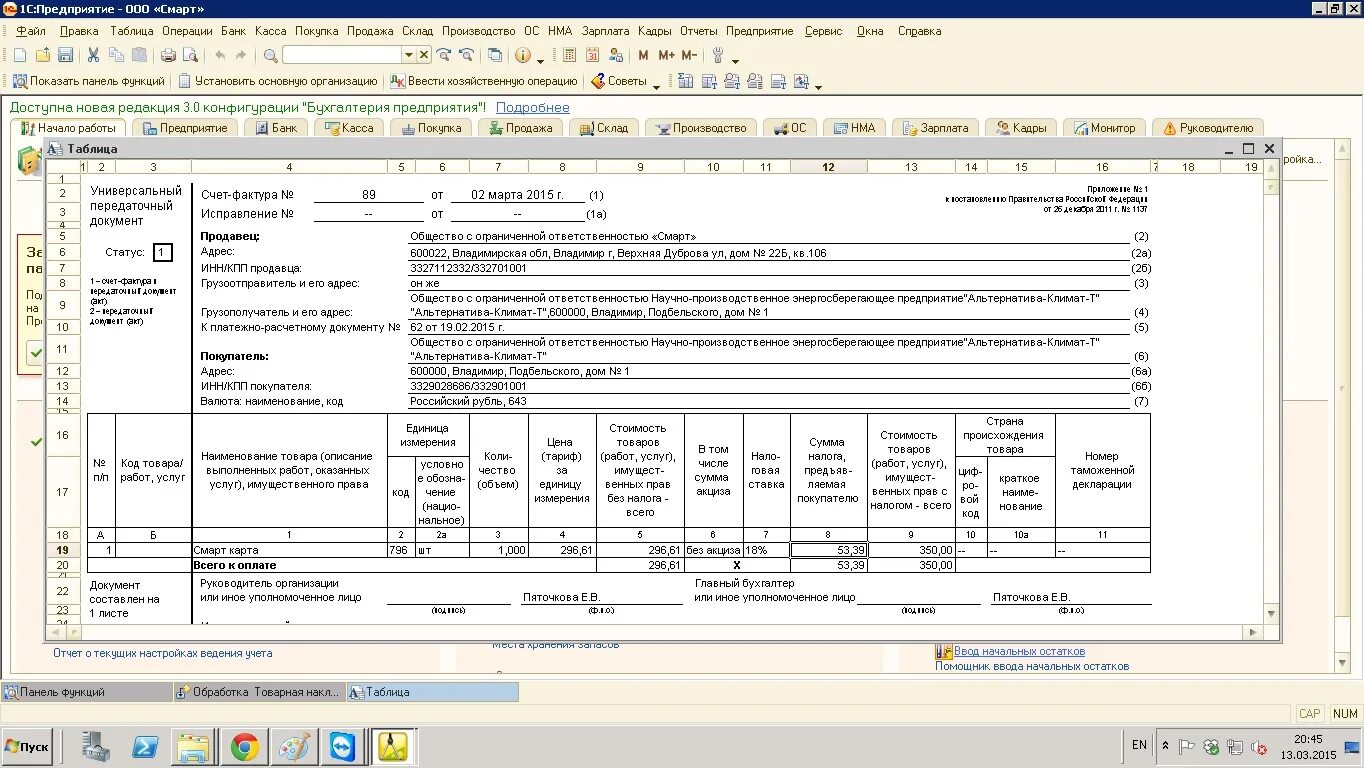
Task: Click the Paste clipboard icon
Action: point(139,55)
